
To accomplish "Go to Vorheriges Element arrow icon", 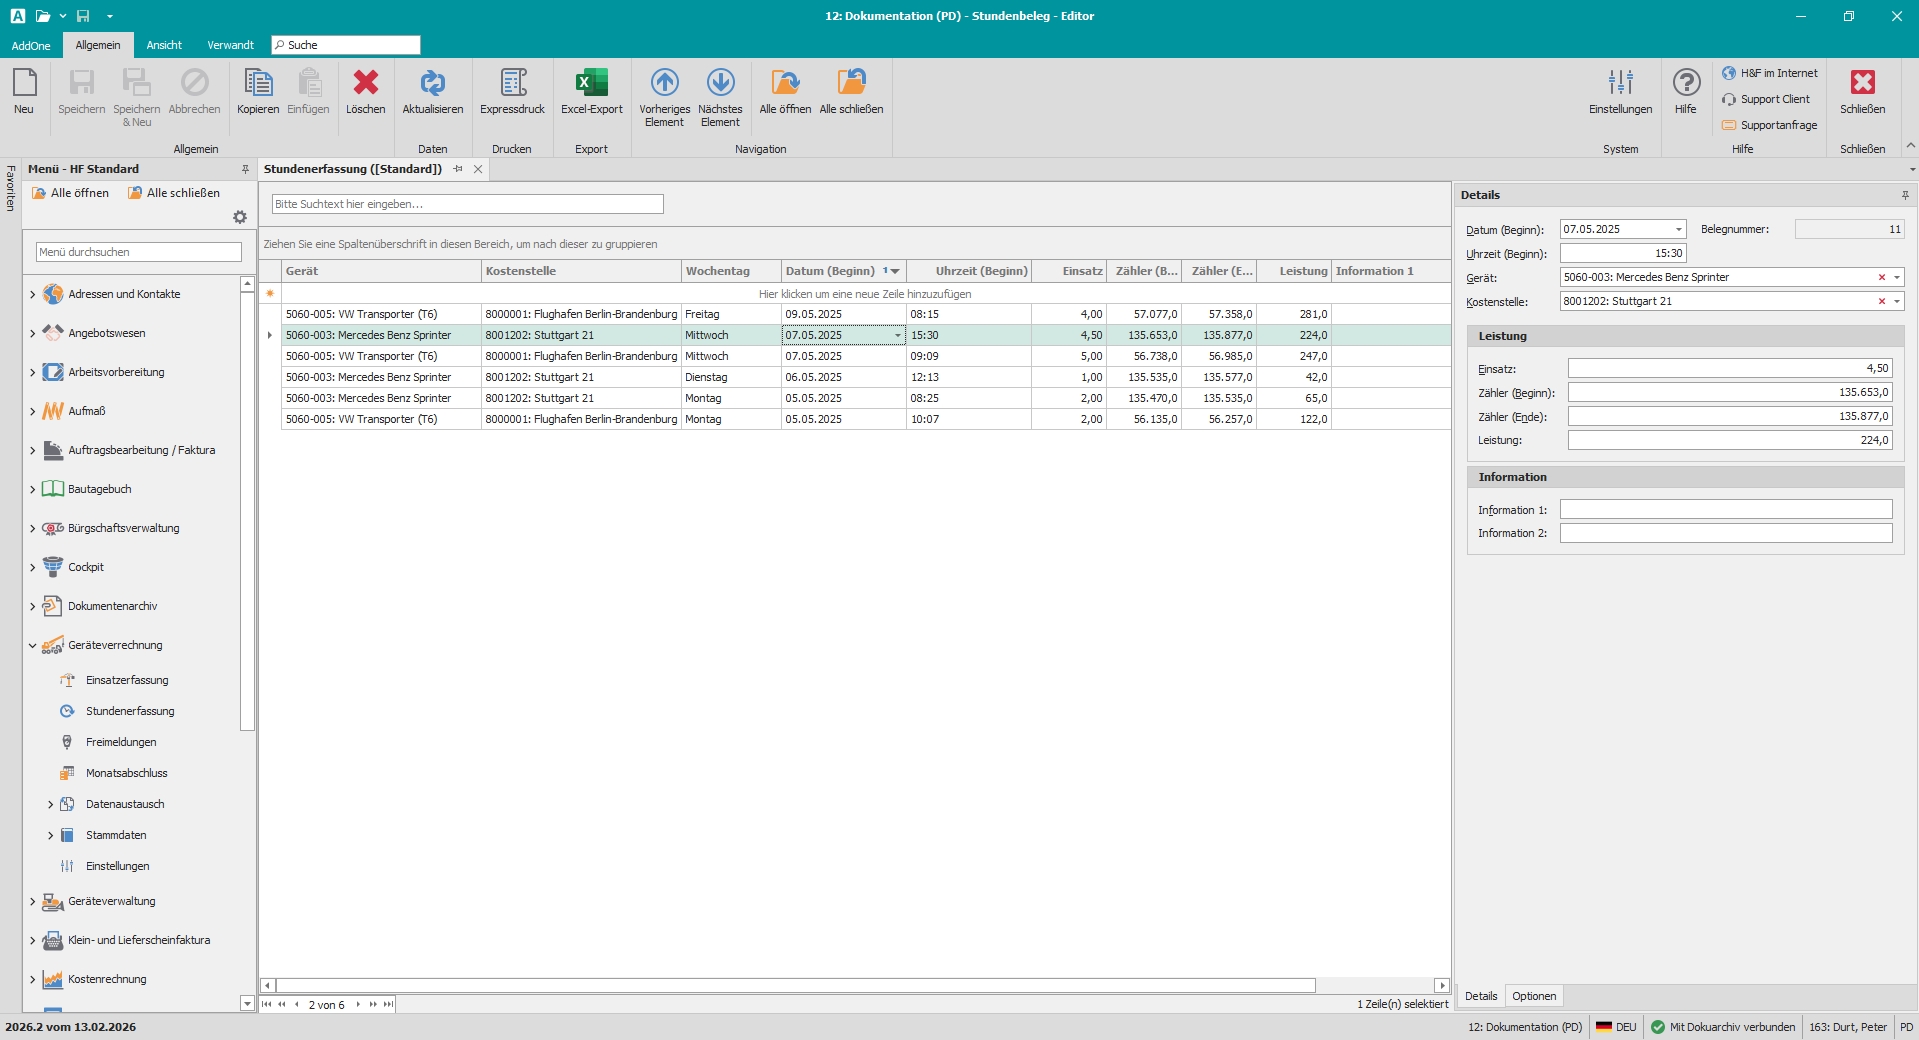I will pos(664,84).
